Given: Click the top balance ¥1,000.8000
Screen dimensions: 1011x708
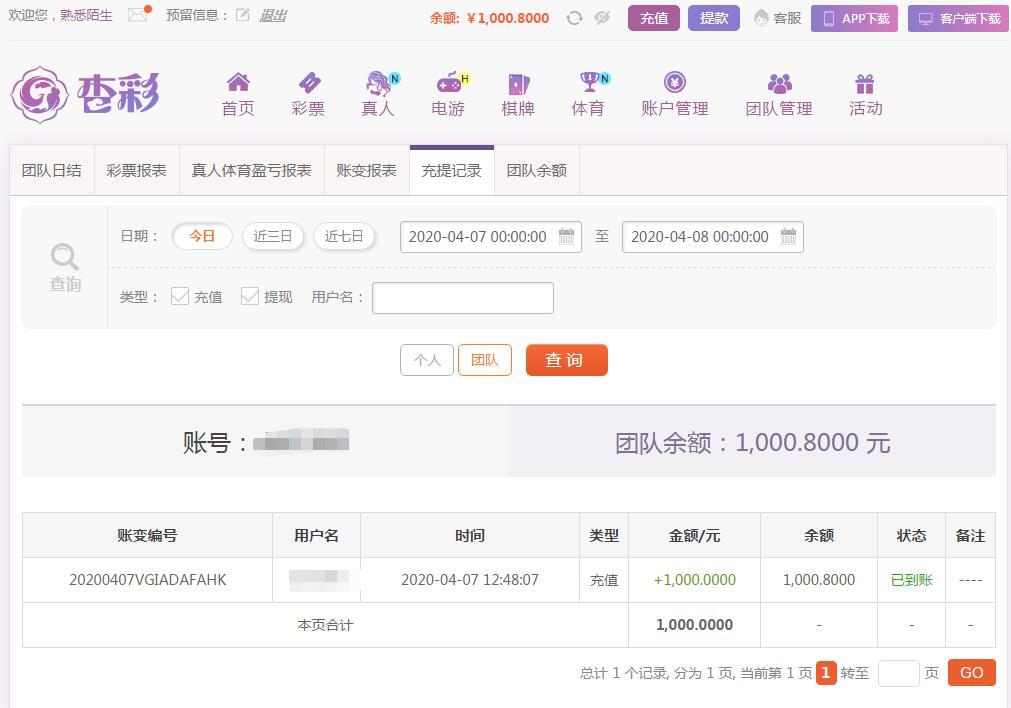Looking at the screenshot, I should pyautogui.click(x=507, y=18).
